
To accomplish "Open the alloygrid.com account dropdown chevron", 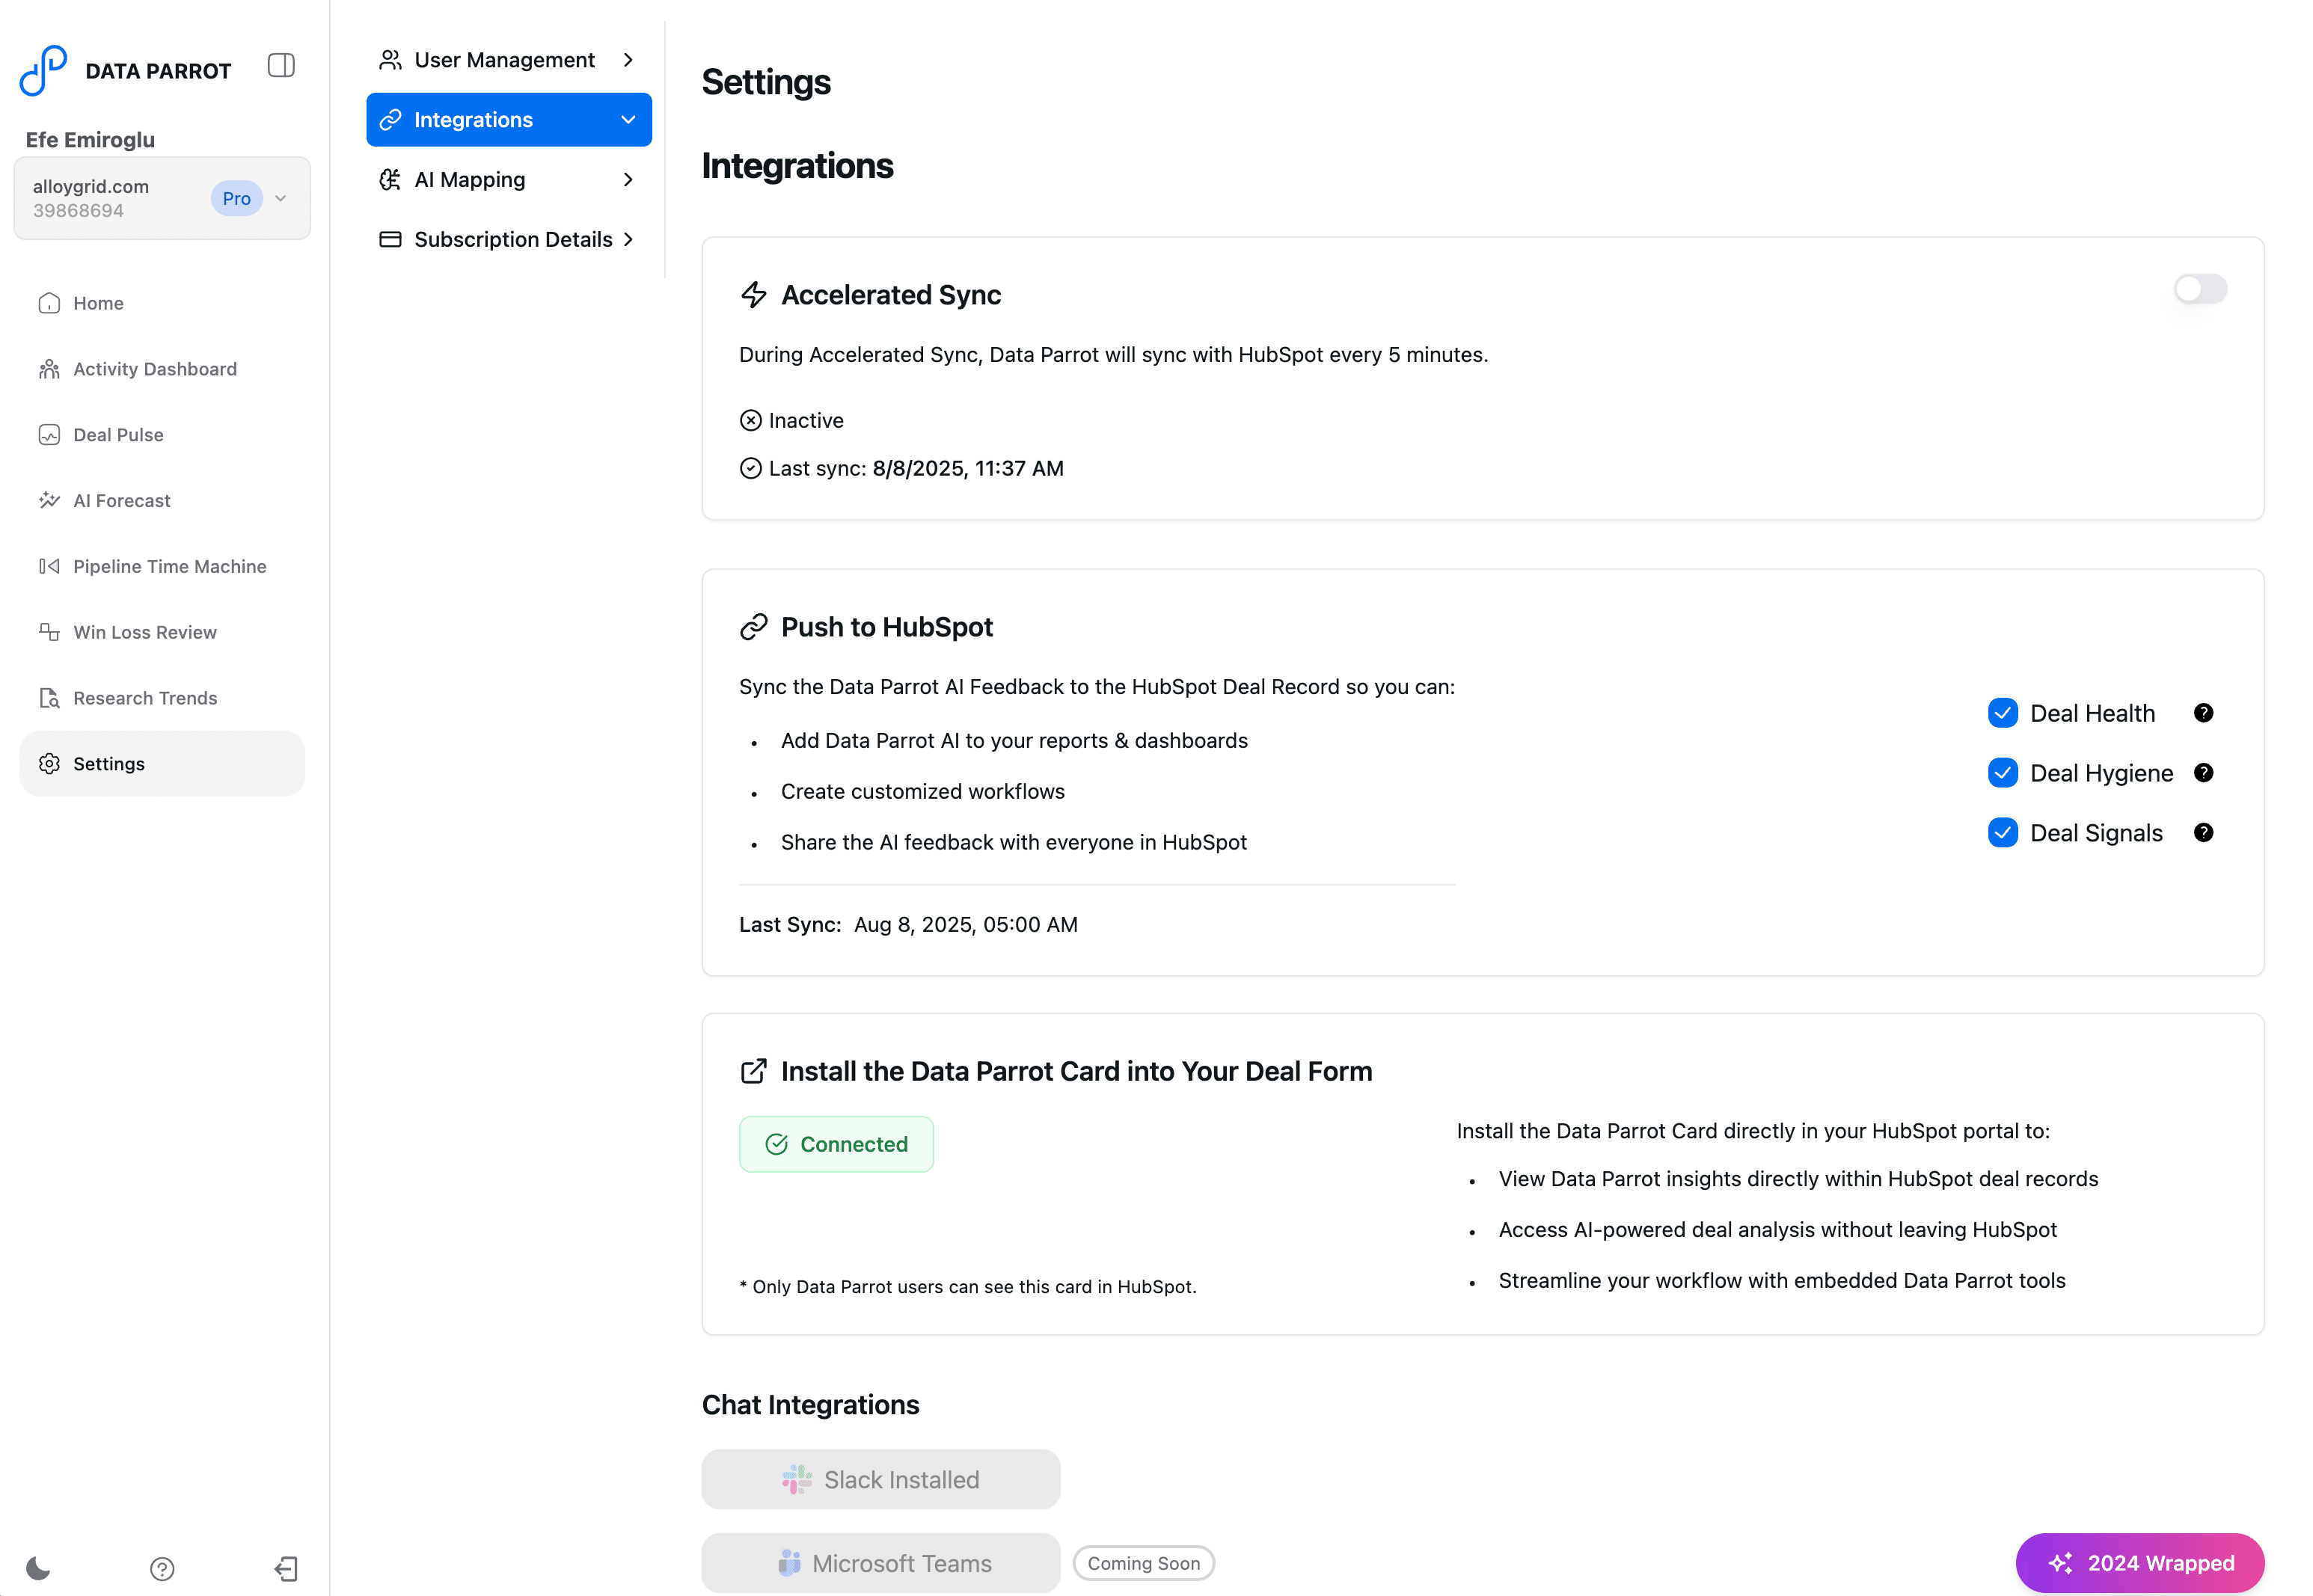I will [x=281, y=198].
